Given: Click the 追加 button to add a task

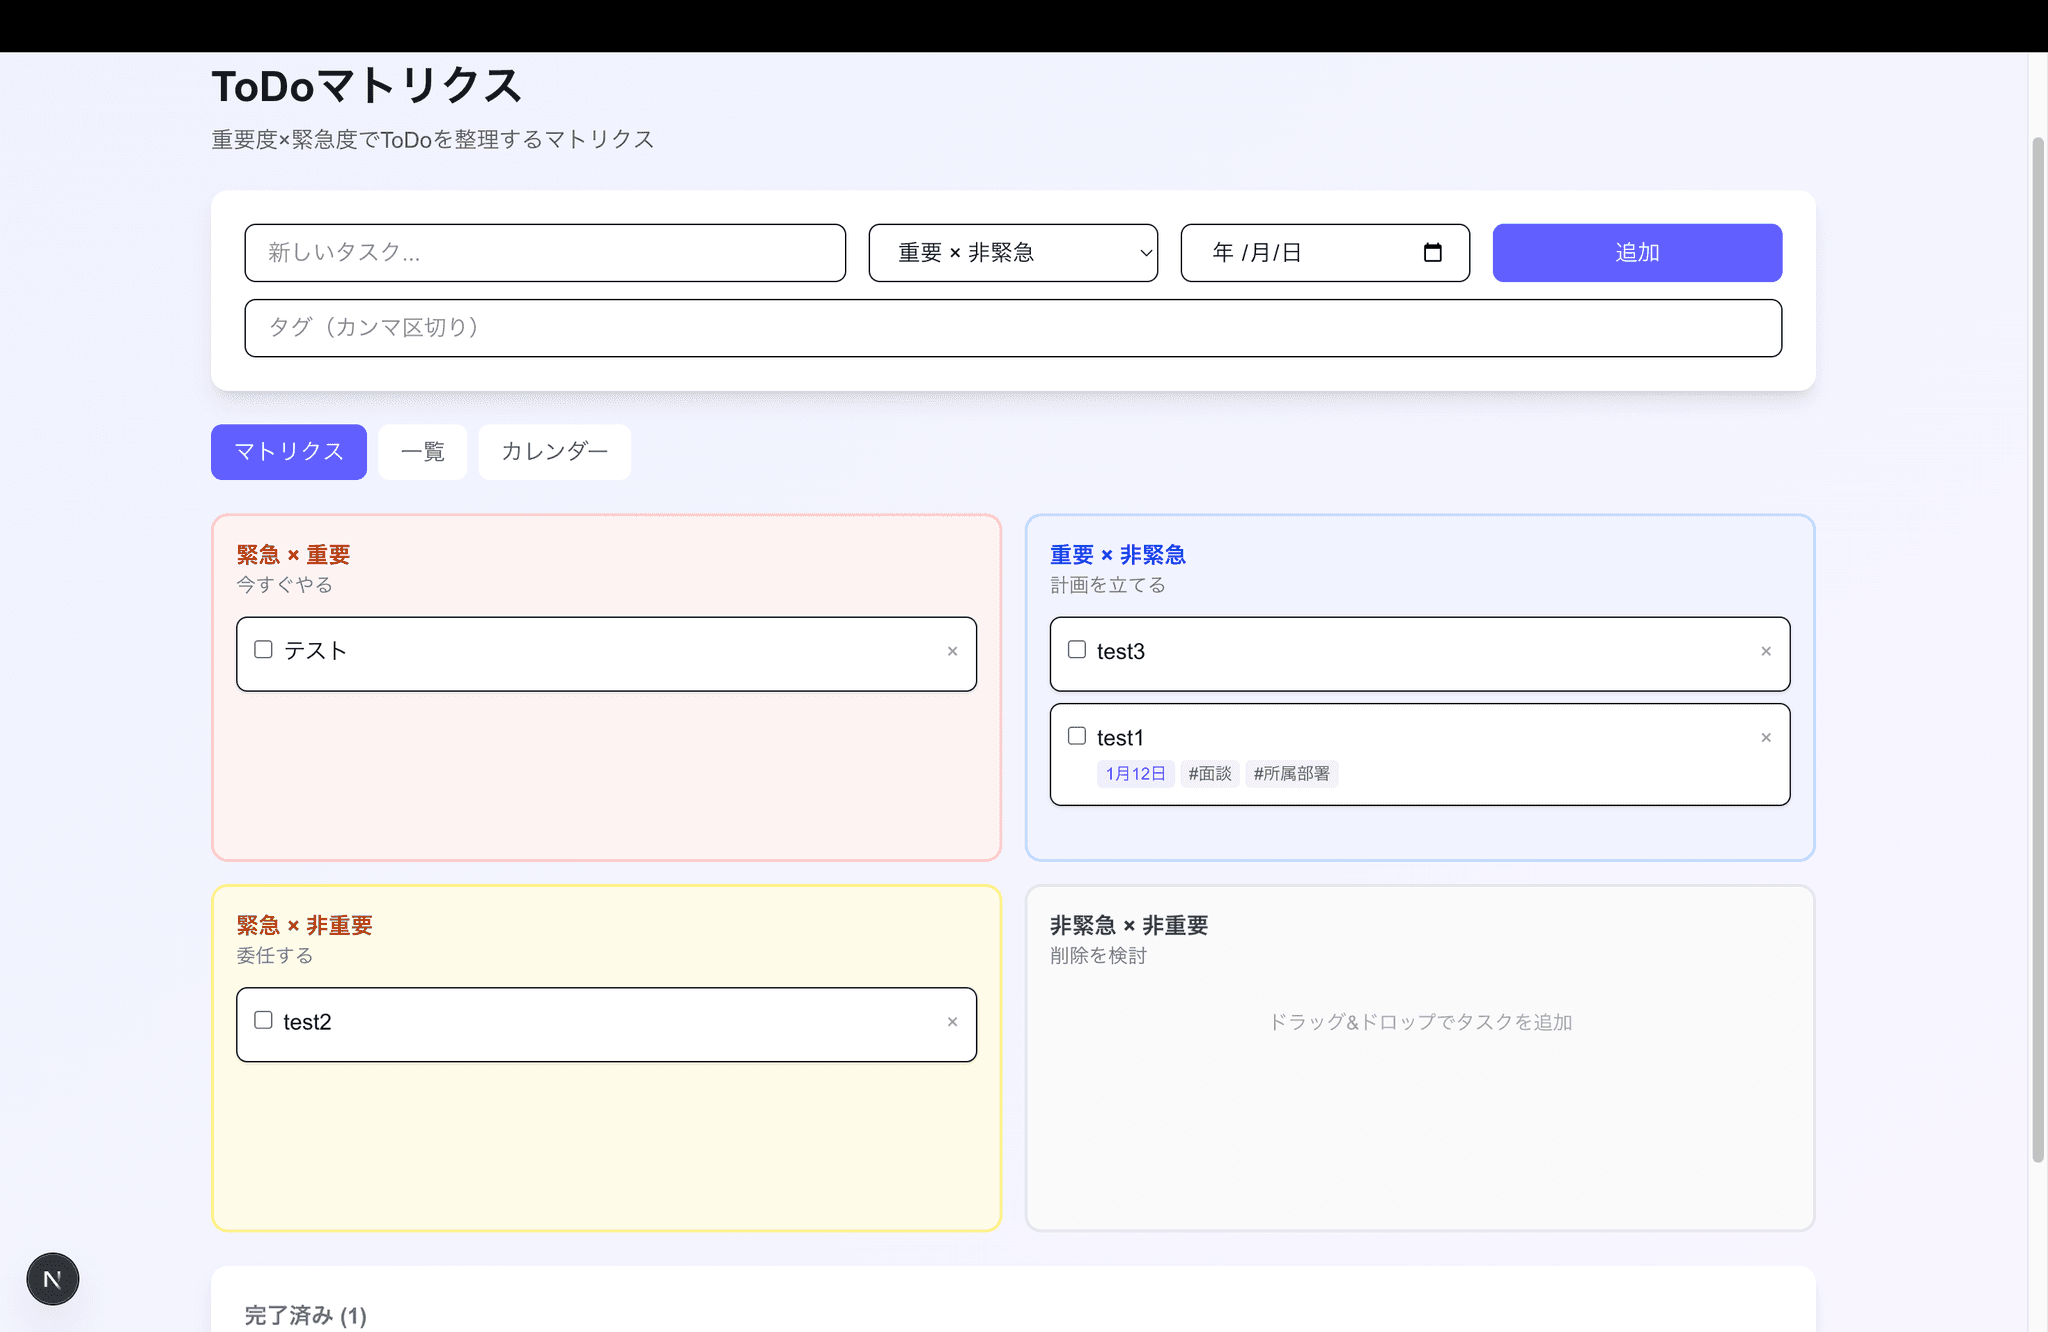Looking at the screenshot, I should [1637, 252].
